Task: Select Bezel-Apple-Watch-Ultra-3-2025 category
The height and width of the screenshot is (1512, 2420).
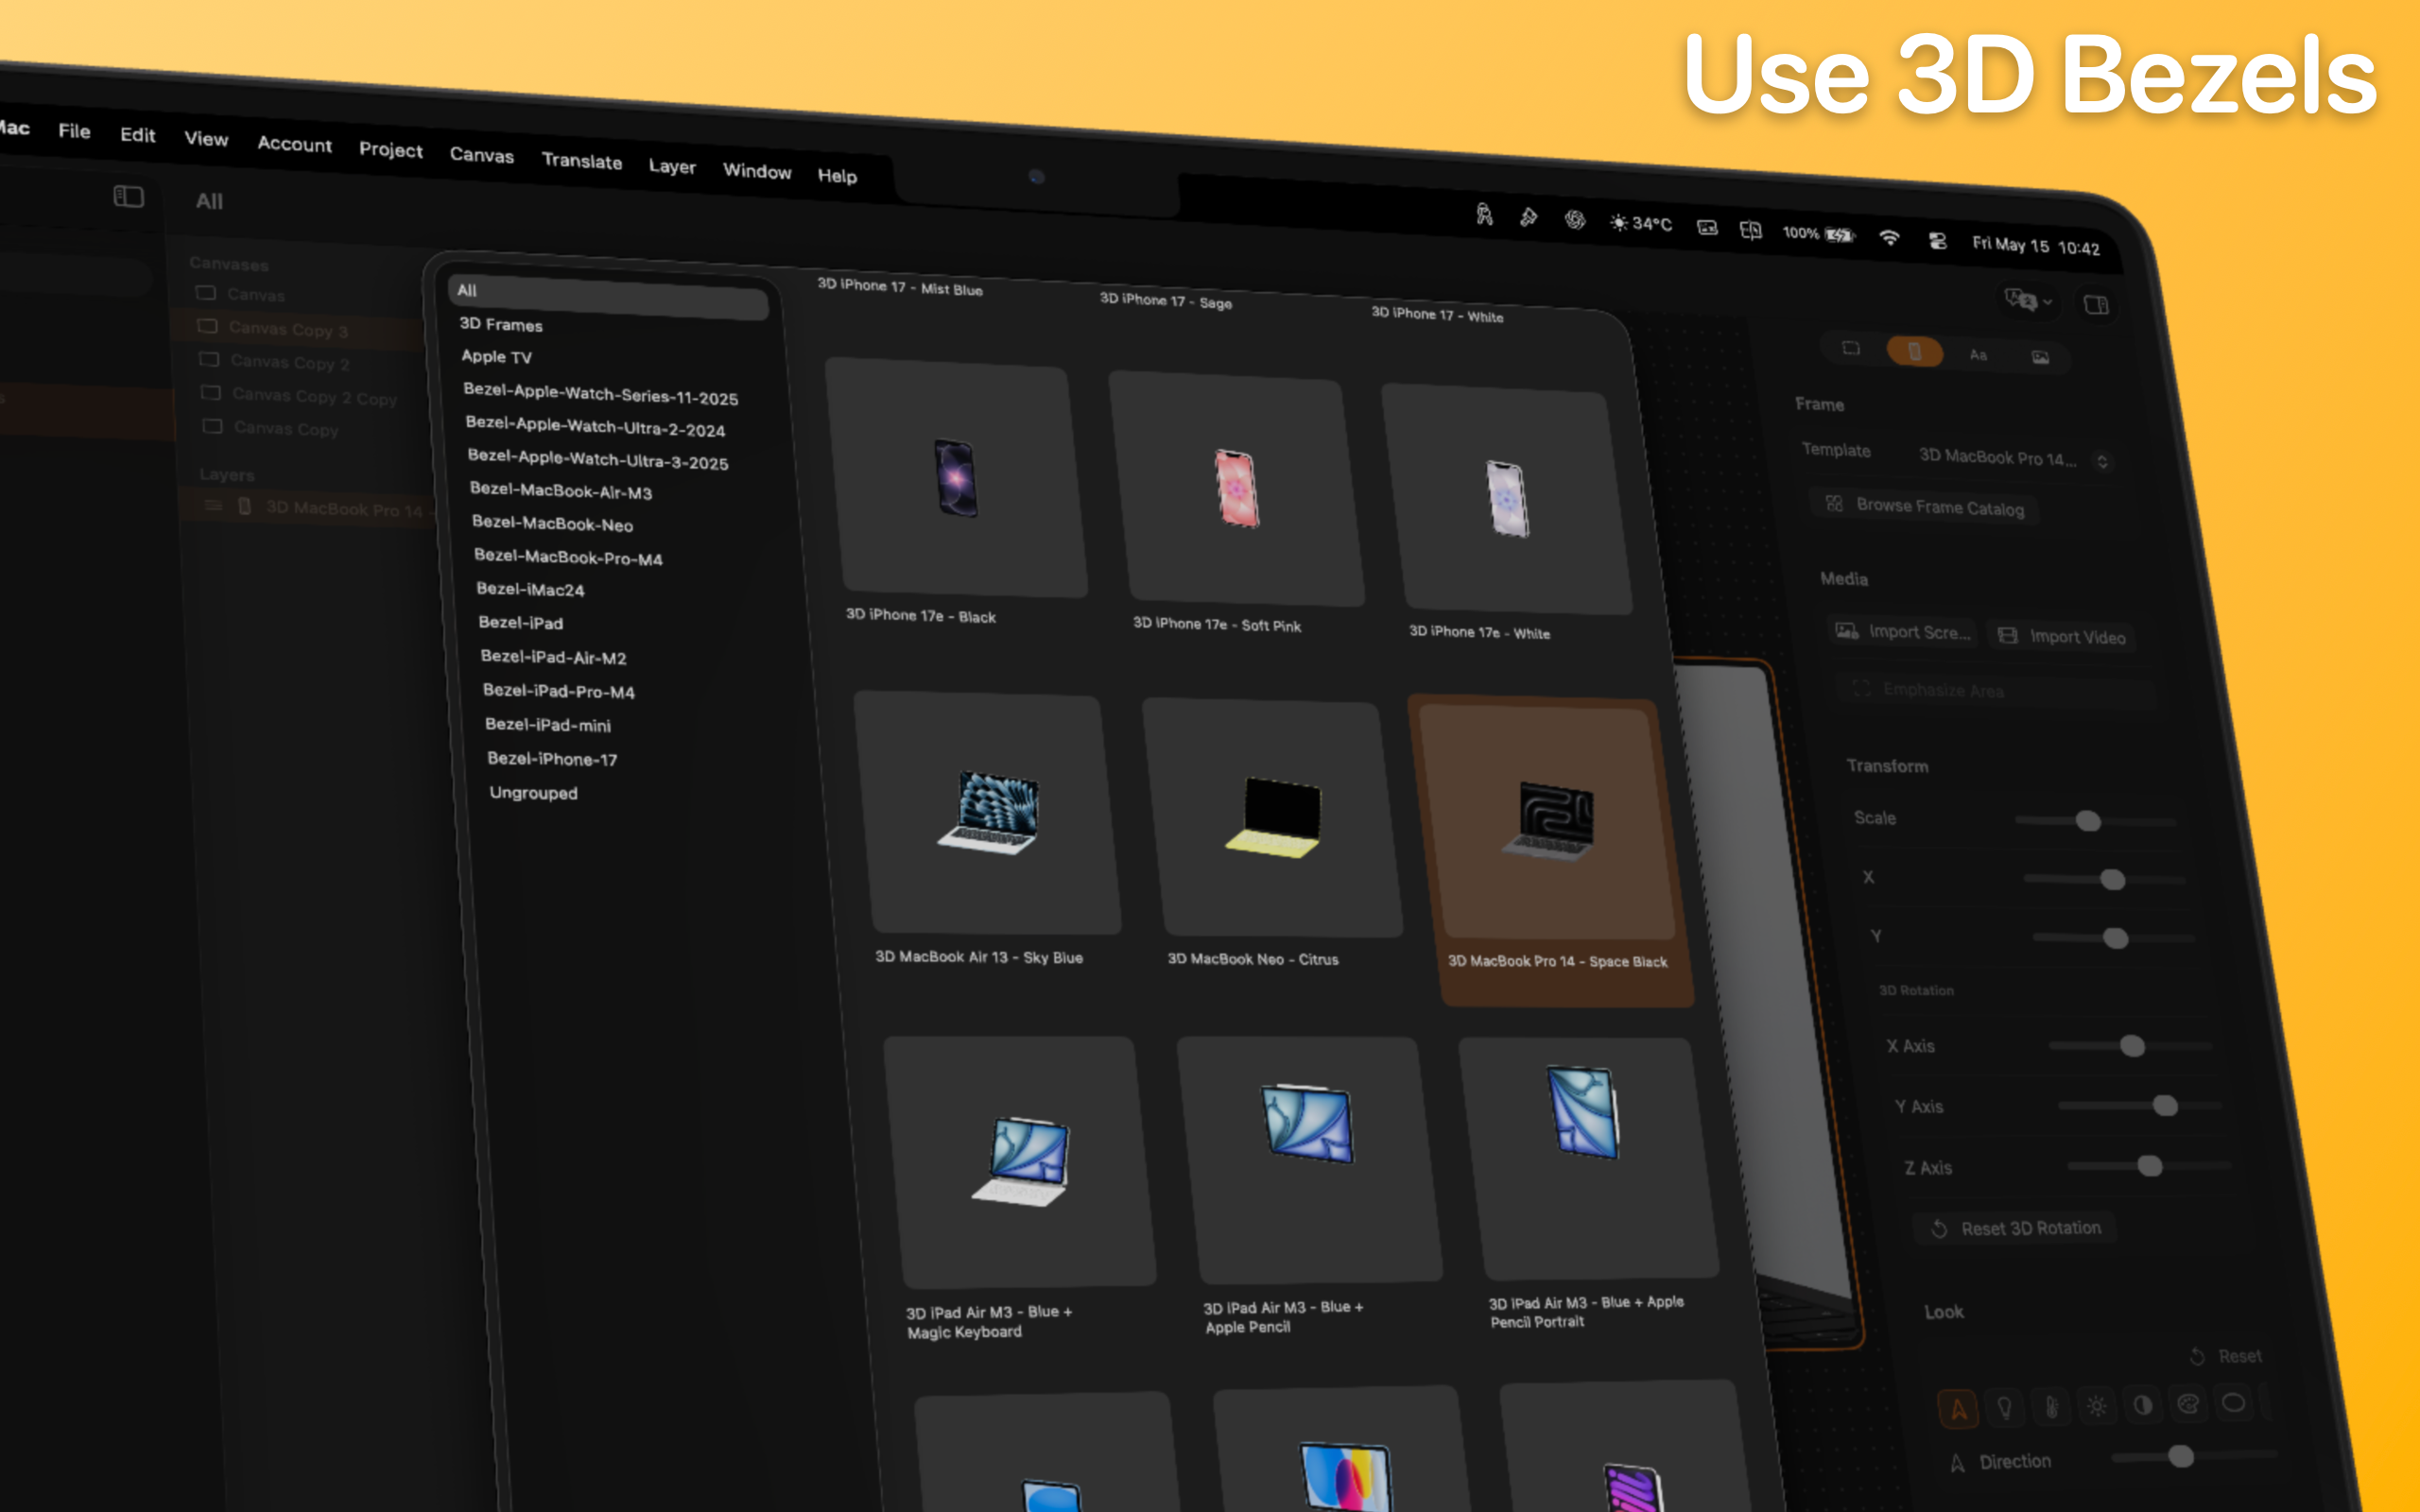Action: pos(598,460)
